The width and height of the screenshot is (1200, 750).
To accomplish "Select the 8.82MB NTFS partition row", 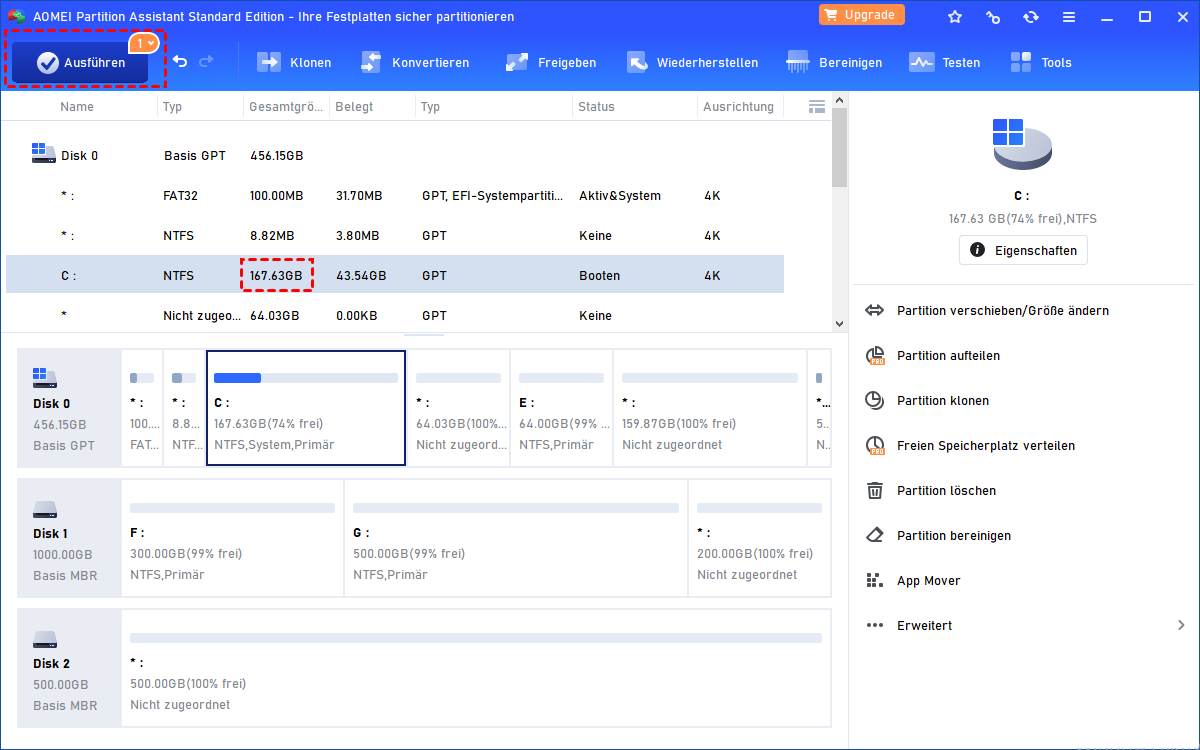I will coord(395,236).
